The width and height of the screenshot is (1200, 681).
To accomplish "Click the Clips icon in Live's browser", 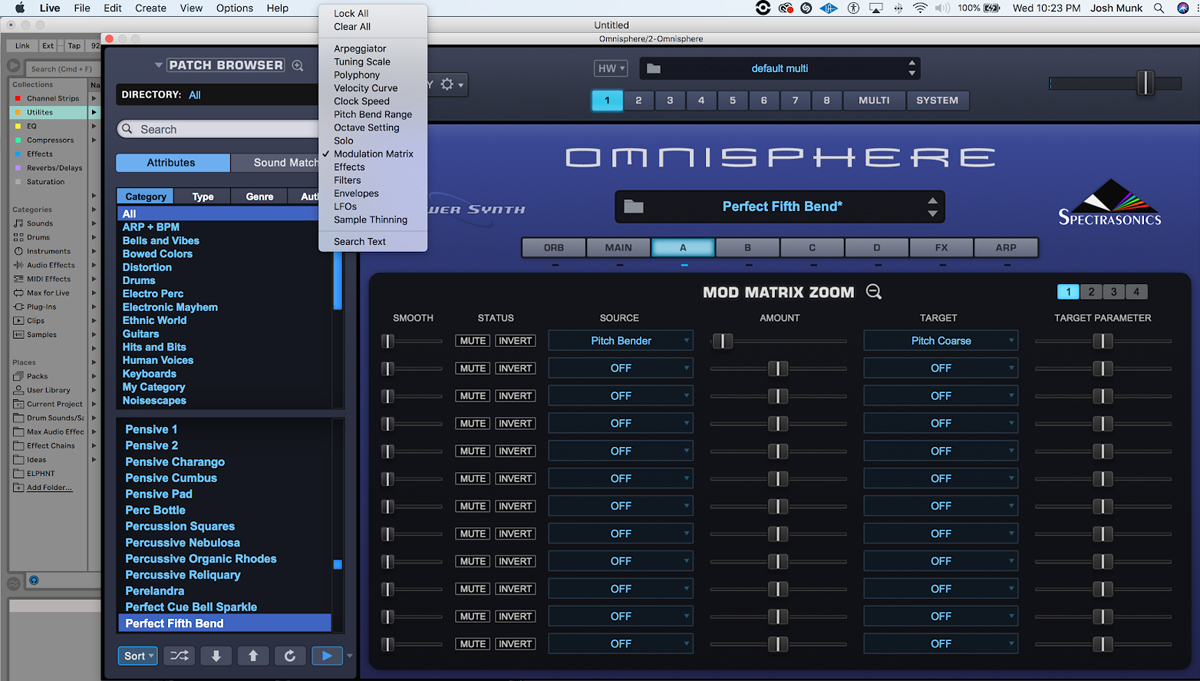I will [x=19, y=321].
